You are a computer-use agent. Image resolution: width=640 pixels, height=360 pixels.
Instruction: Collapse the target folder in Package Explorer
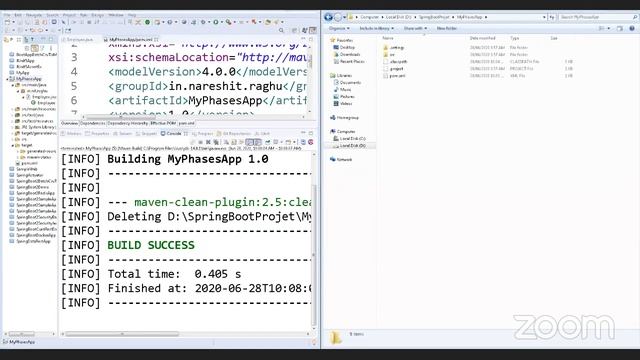pyautogui.click(x=13, y=145)
